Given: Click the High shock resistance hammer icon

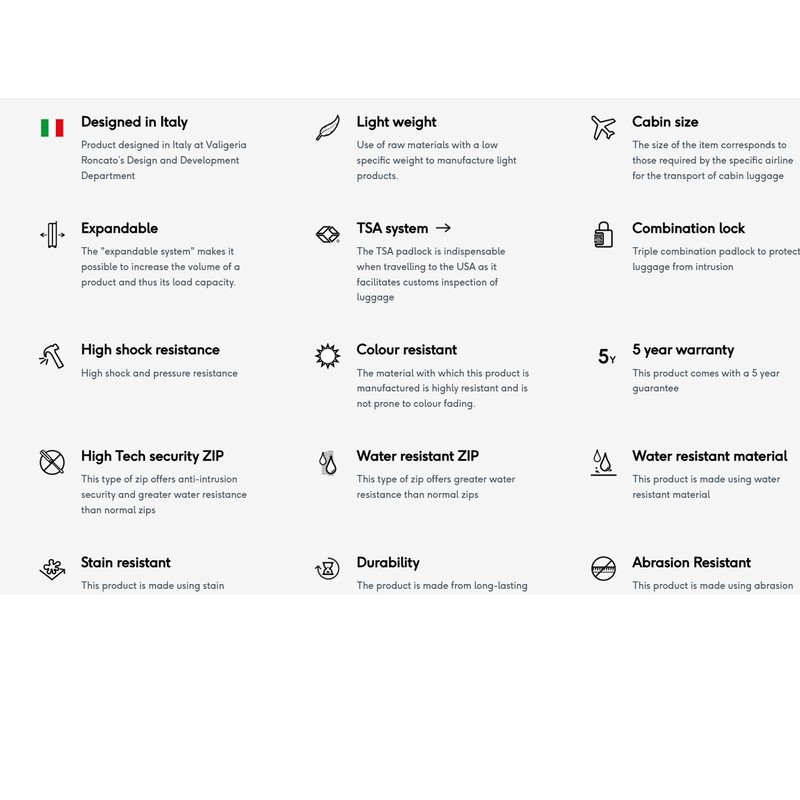Looking at the screenshot, I should tap(52, 356).
